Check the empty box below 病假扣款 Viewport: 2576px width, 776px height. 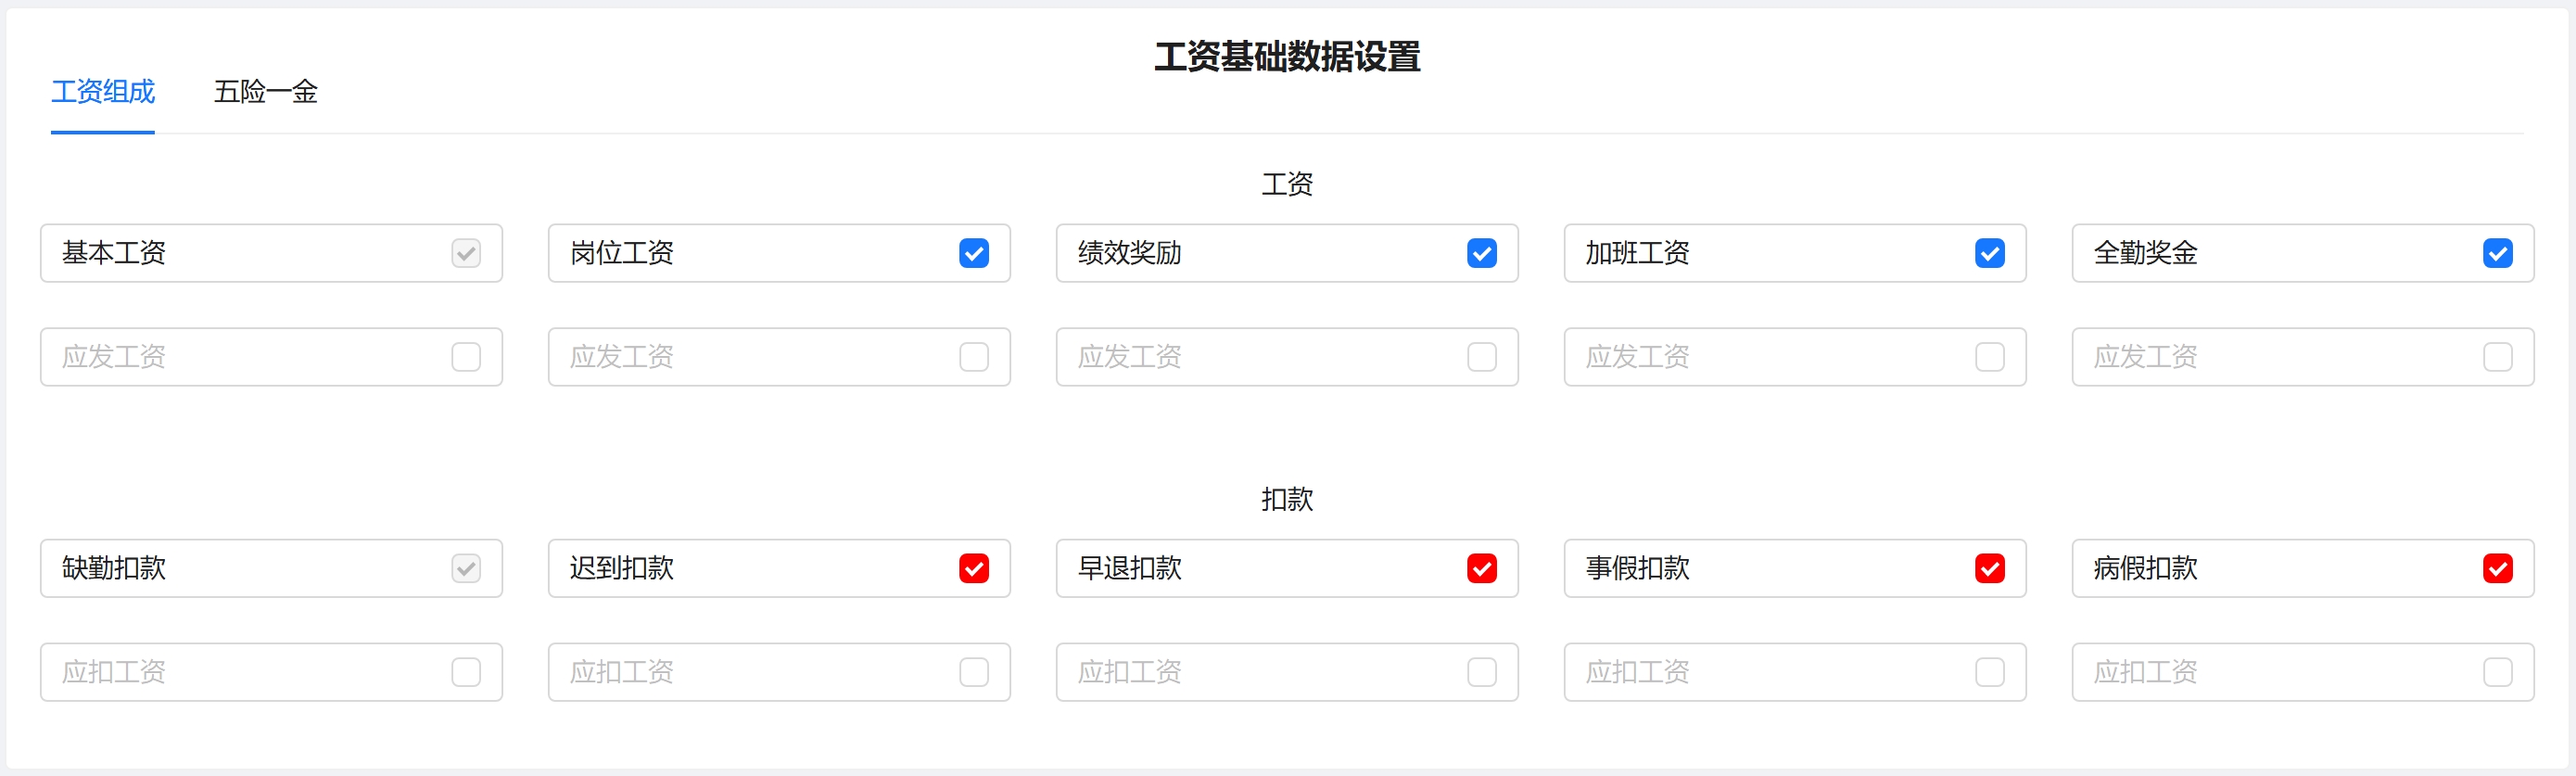2497,672
